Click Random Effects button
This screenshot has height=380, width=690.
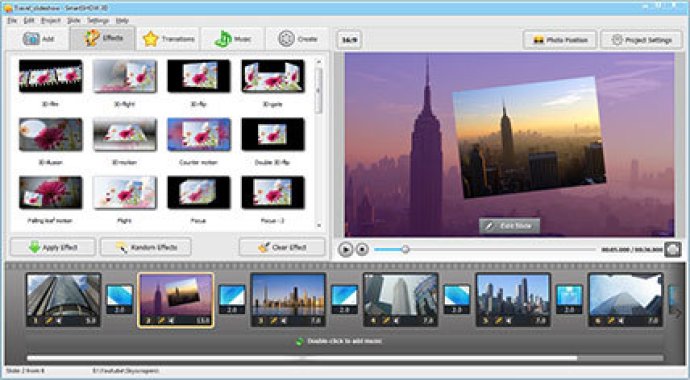pyautogui.click(x=146, y=247)
